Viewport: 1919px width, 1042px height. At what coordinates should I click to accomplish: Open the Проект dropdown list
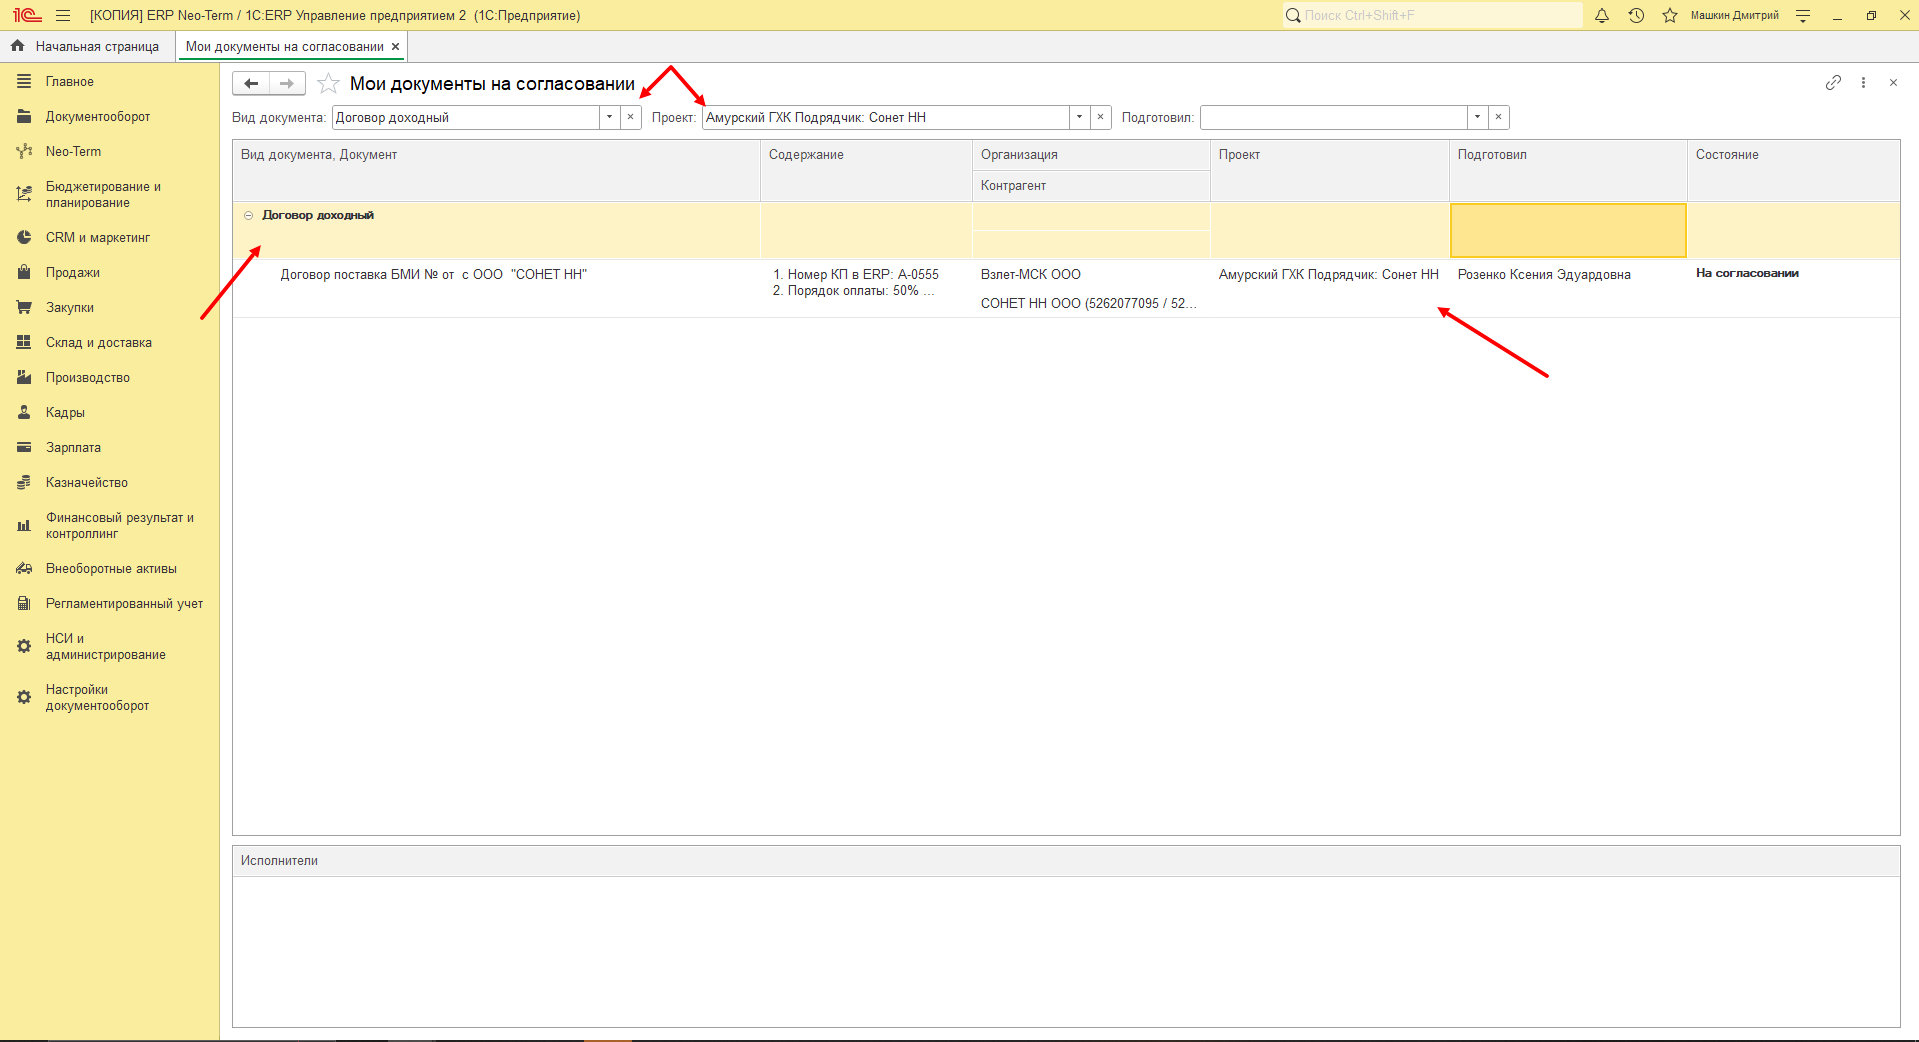tap(1079, 117)
